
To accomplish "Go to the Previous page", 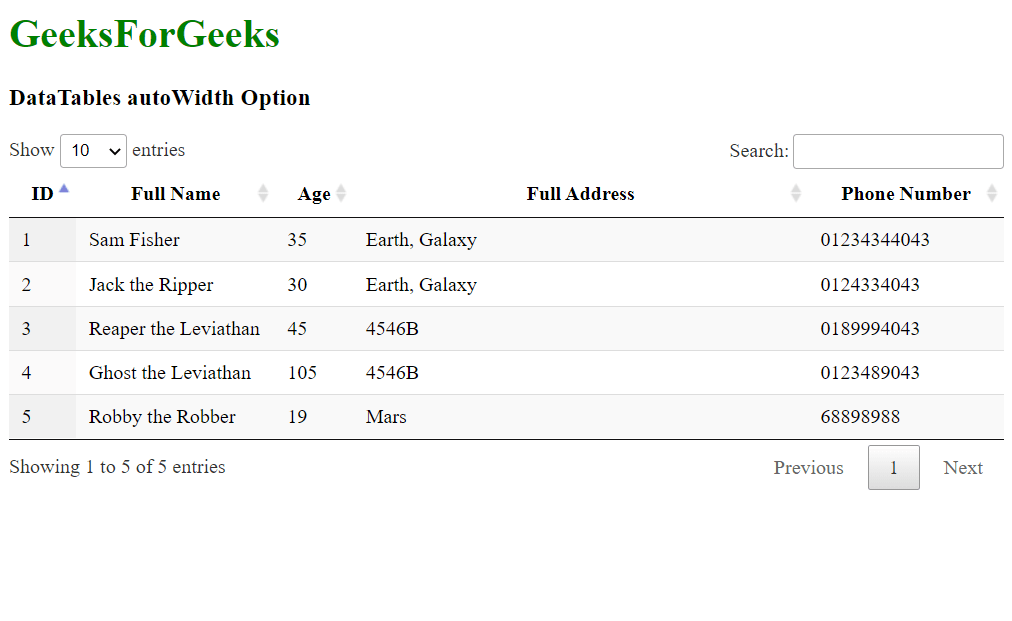I will (x=808, y=468).
